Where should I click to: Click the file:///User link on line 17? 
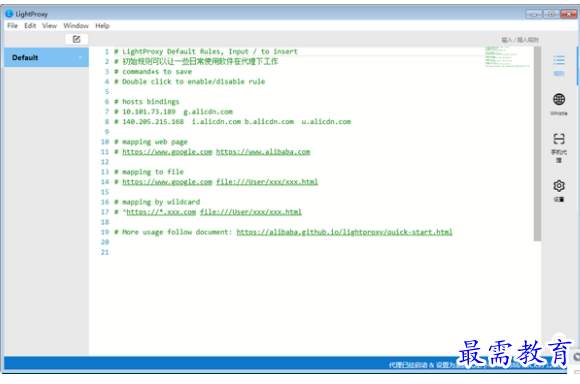250,212
